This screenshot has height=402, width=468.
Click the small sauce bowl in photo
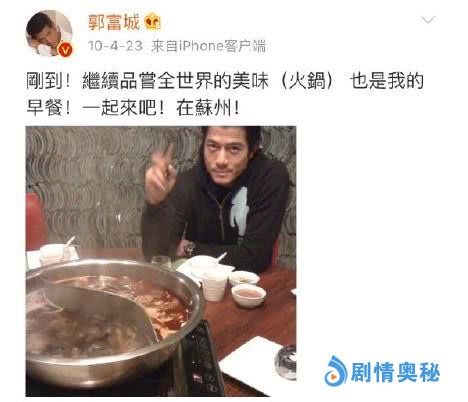tap(248, 295)
